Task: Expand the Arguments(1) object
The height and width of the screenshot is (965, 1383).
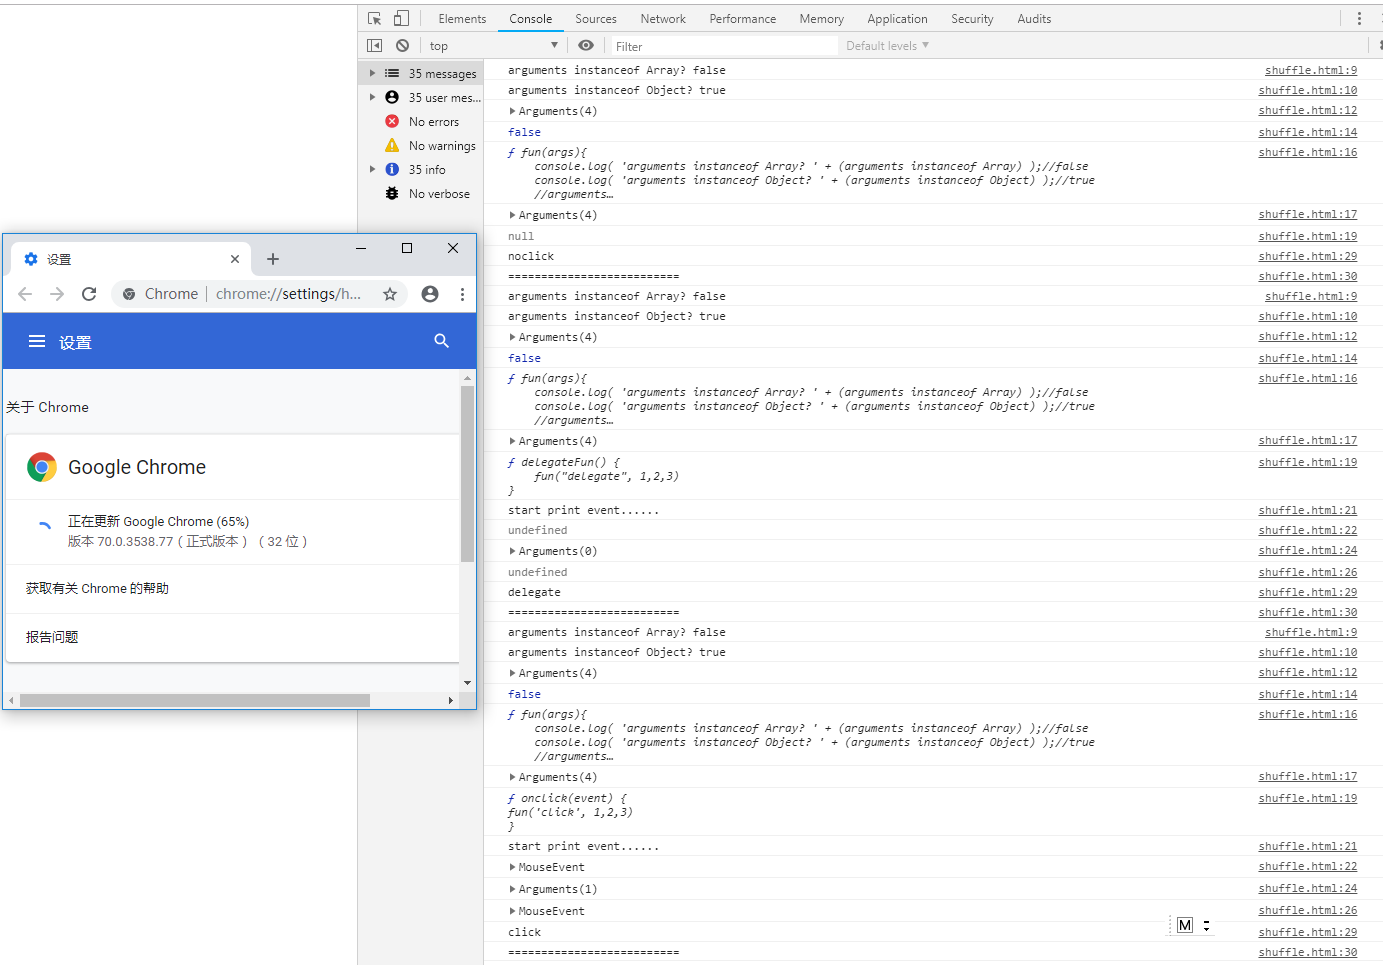Action: click(x=513, y=889)
